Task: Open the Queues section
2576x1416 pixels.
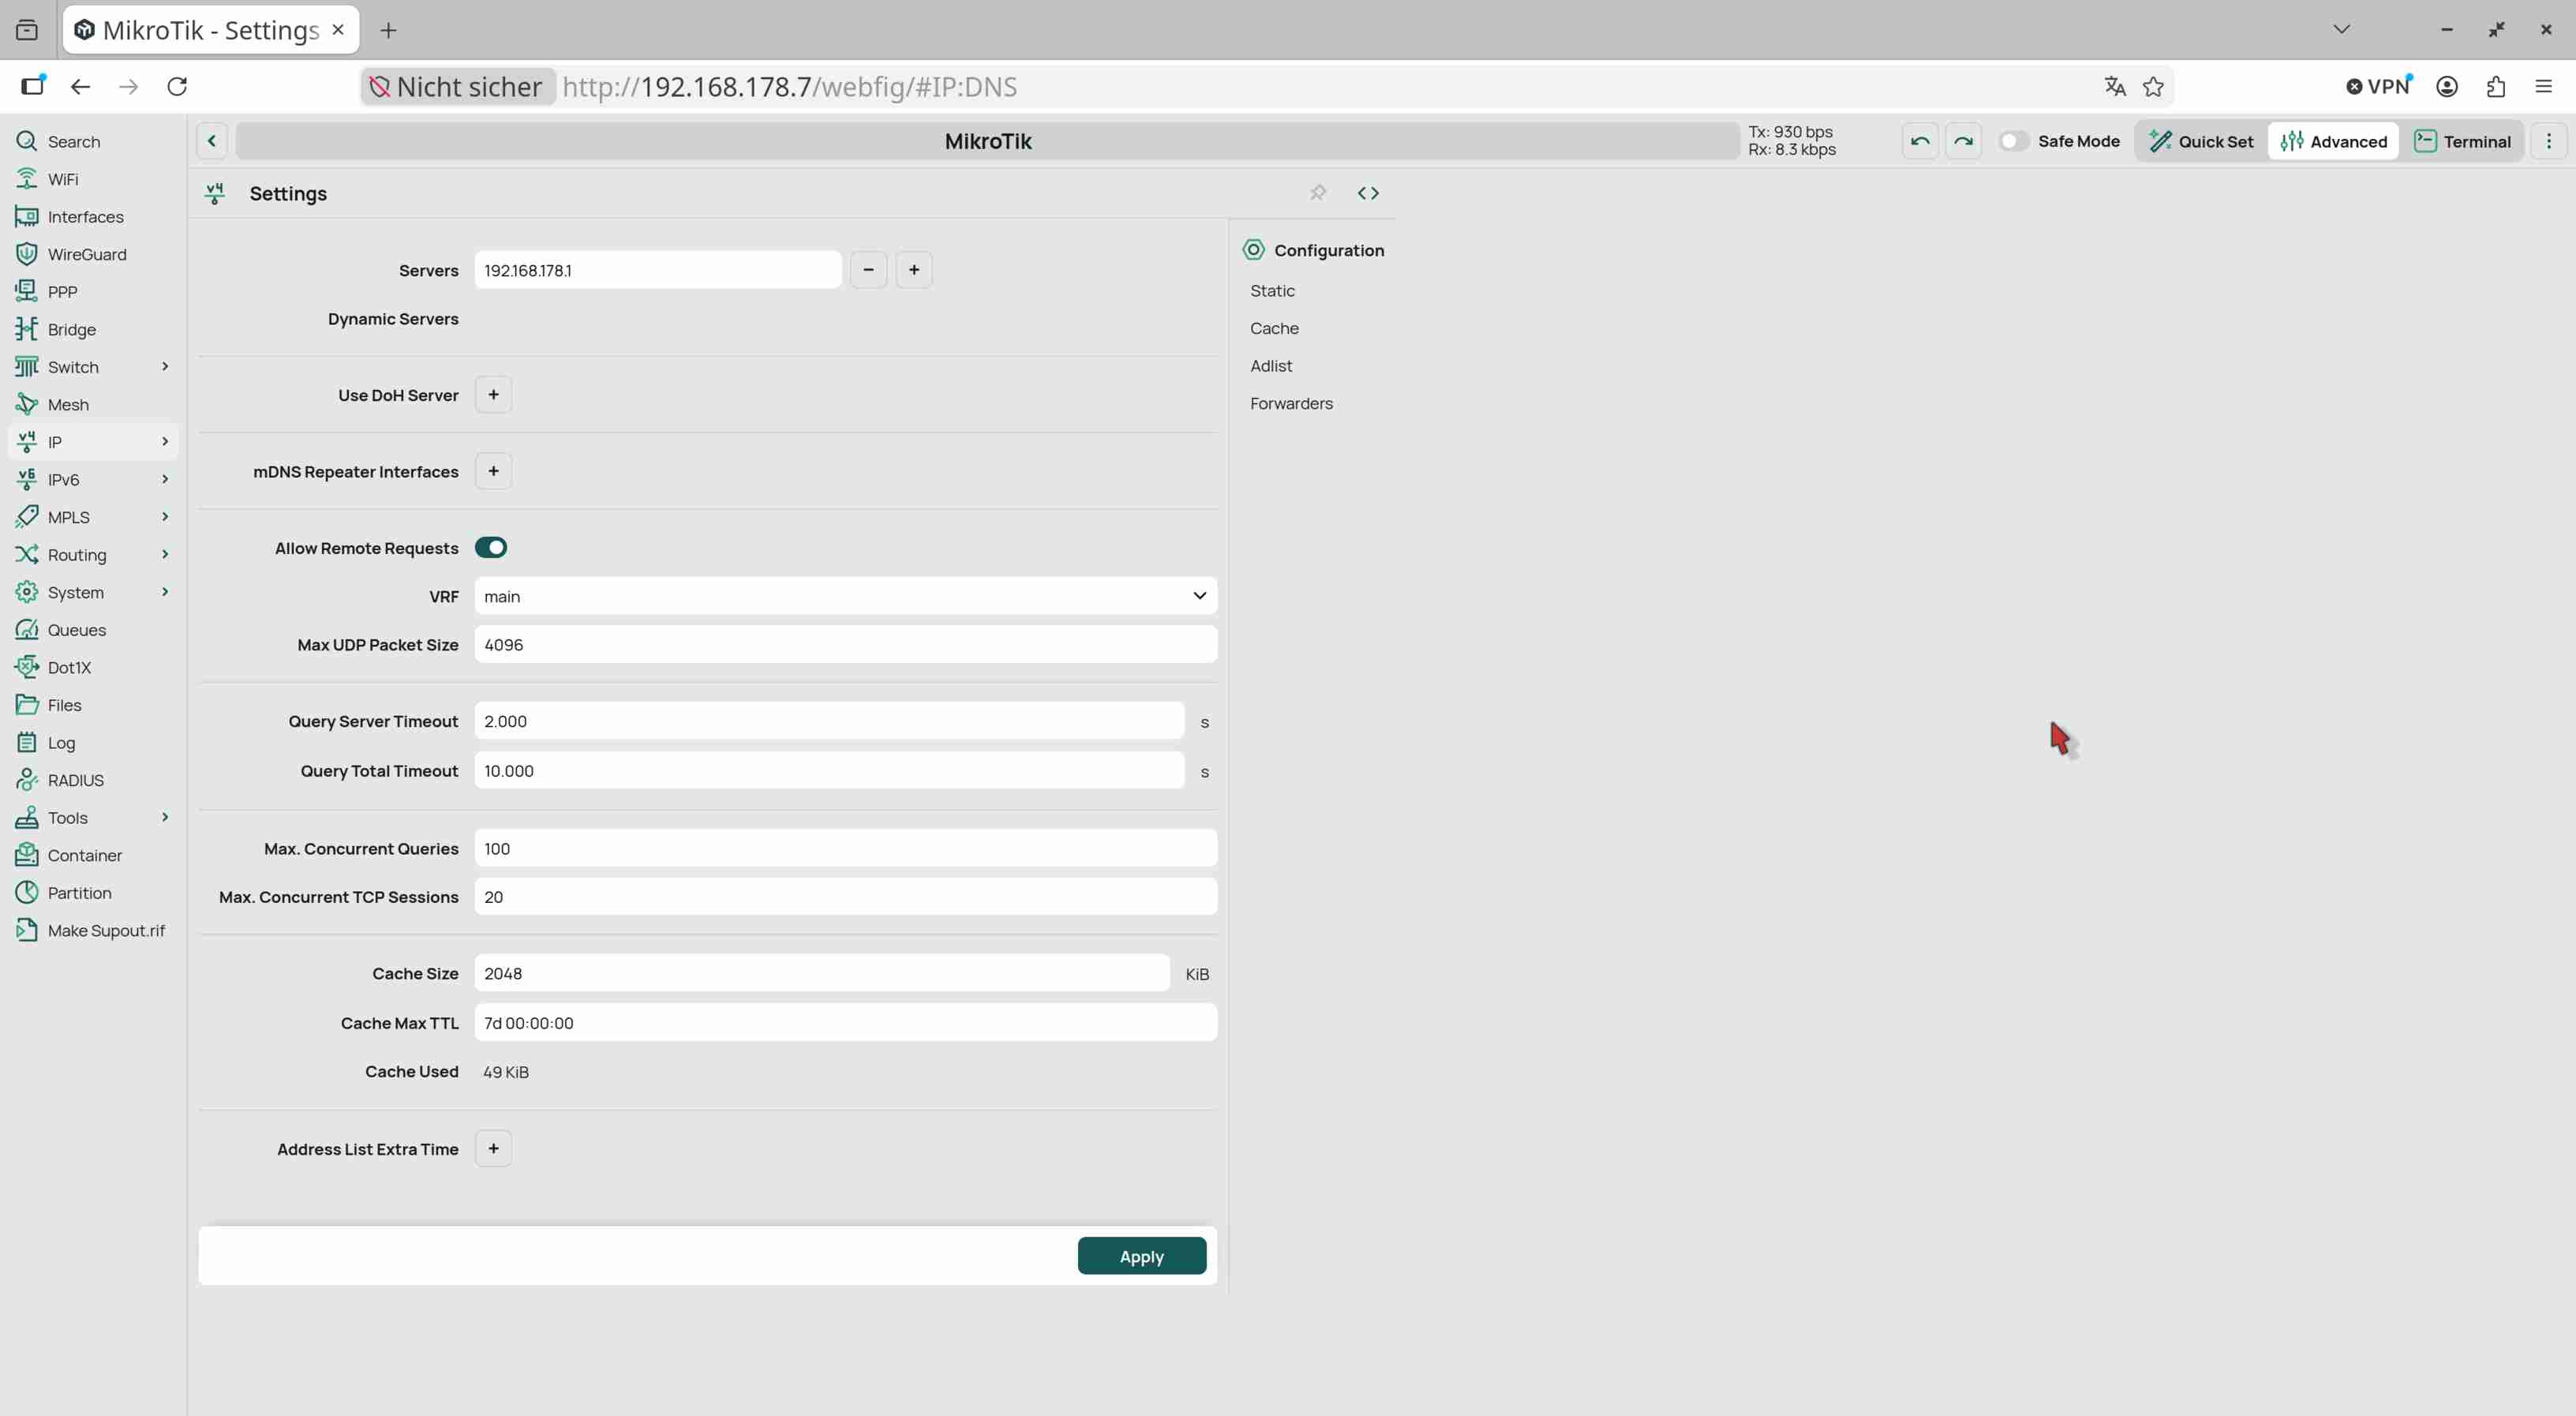Action: 76,630
